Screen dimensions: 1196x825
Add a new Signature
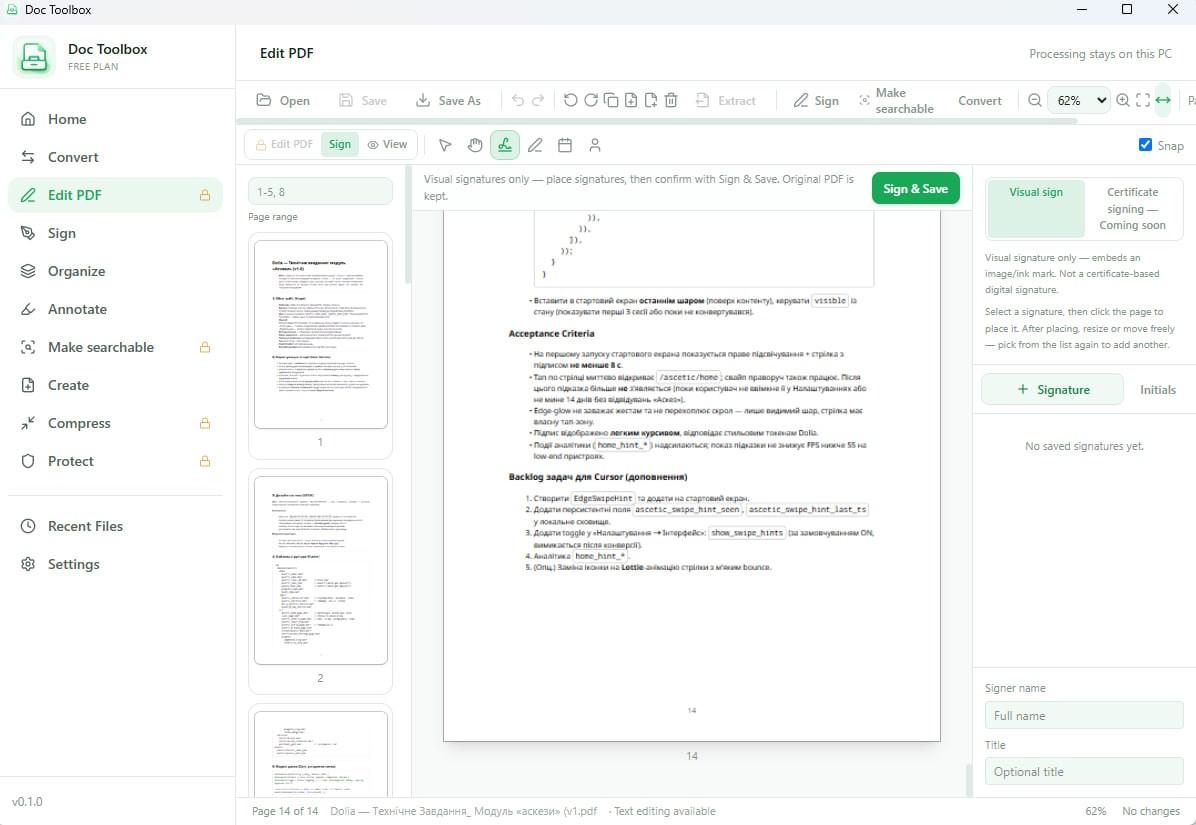pos(1053,390)
